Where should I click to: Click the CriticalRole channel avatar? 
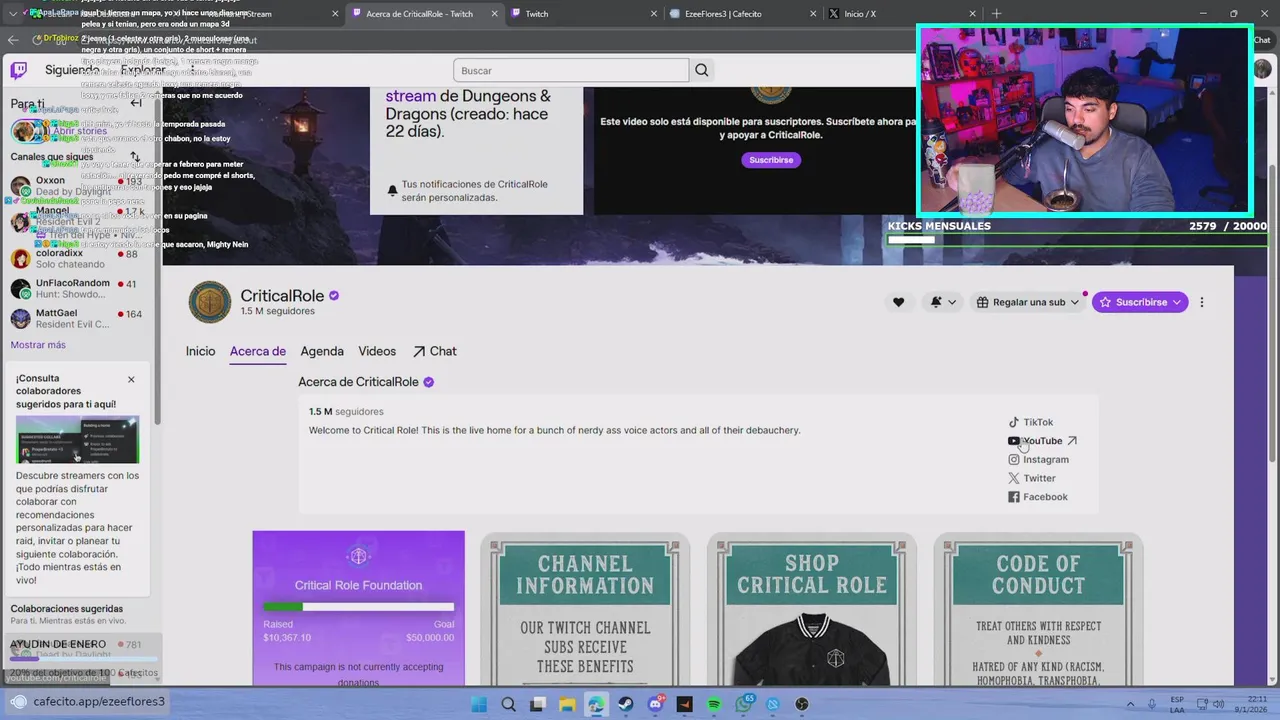point(210,302)
